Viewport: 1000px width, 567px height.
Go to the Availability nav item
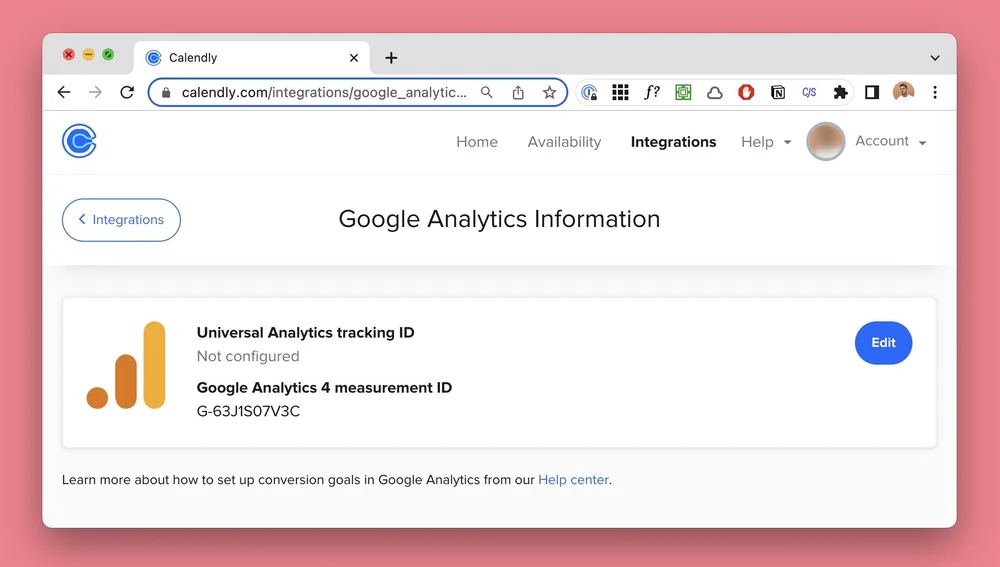tap(564, 142)
